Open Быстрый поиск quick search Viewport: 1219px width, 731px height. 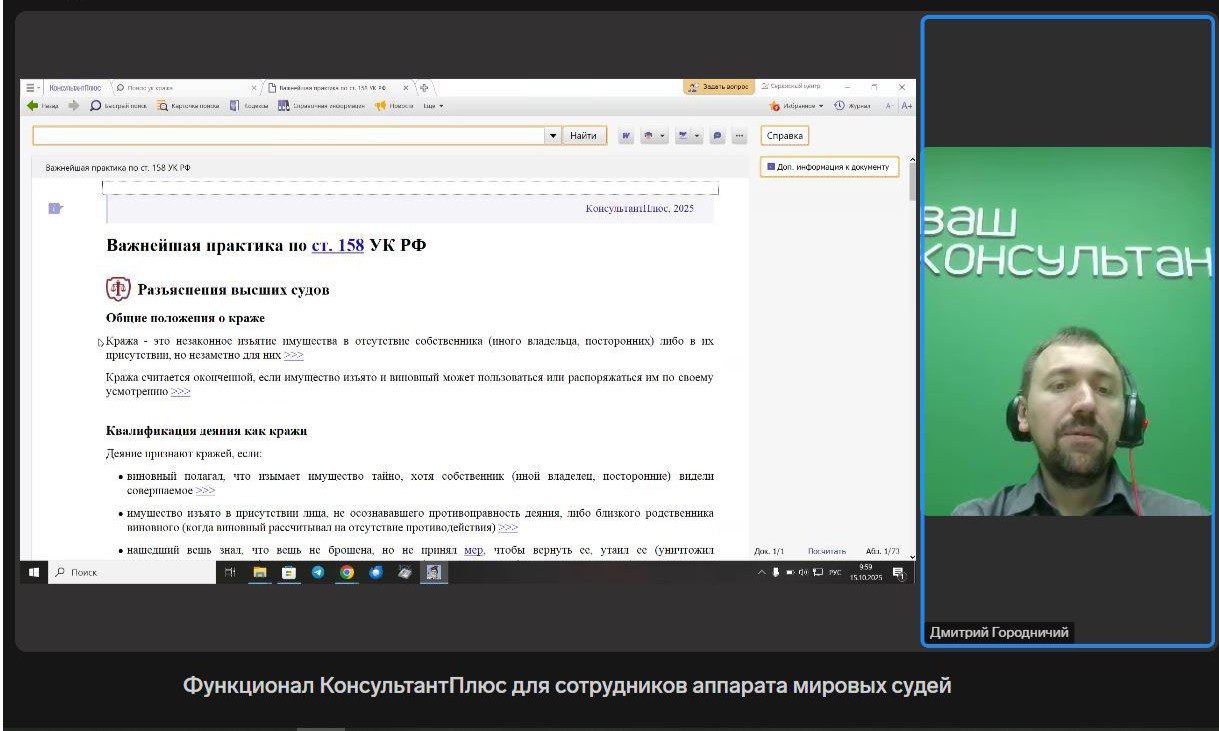(118, 106)
